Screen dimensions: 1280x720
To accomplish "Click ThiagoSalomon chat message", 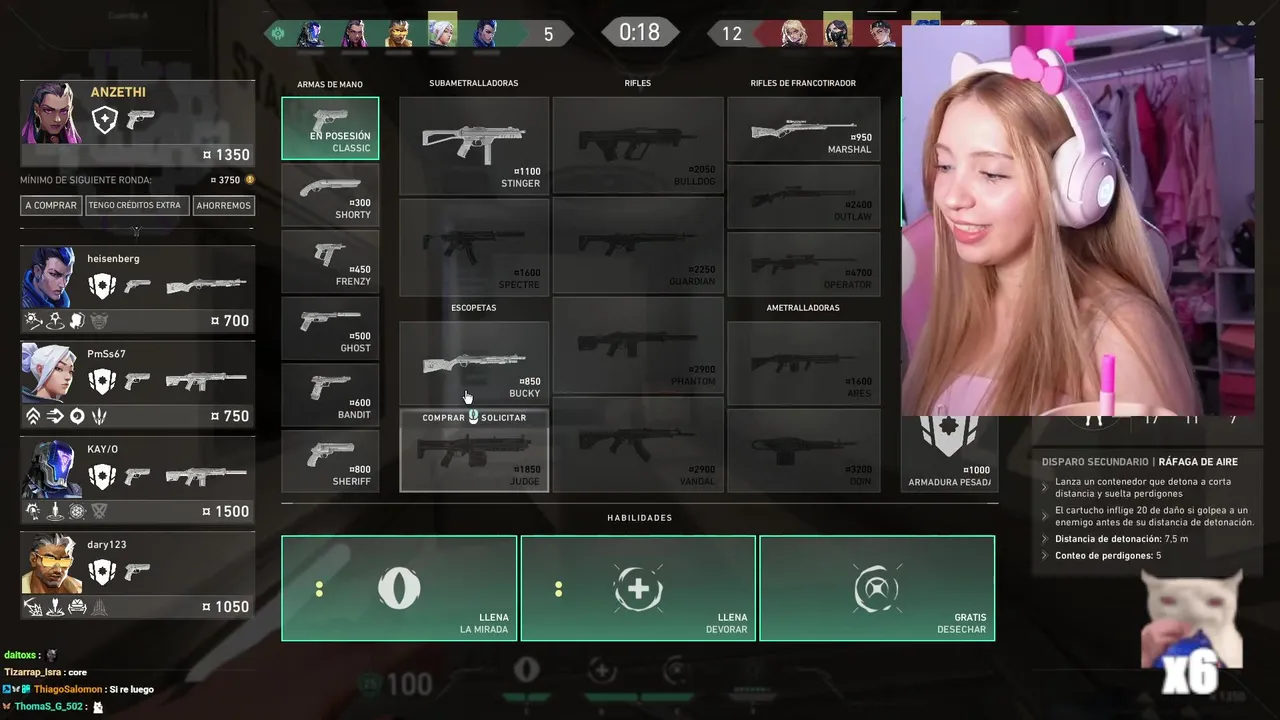I will point(78,689).
